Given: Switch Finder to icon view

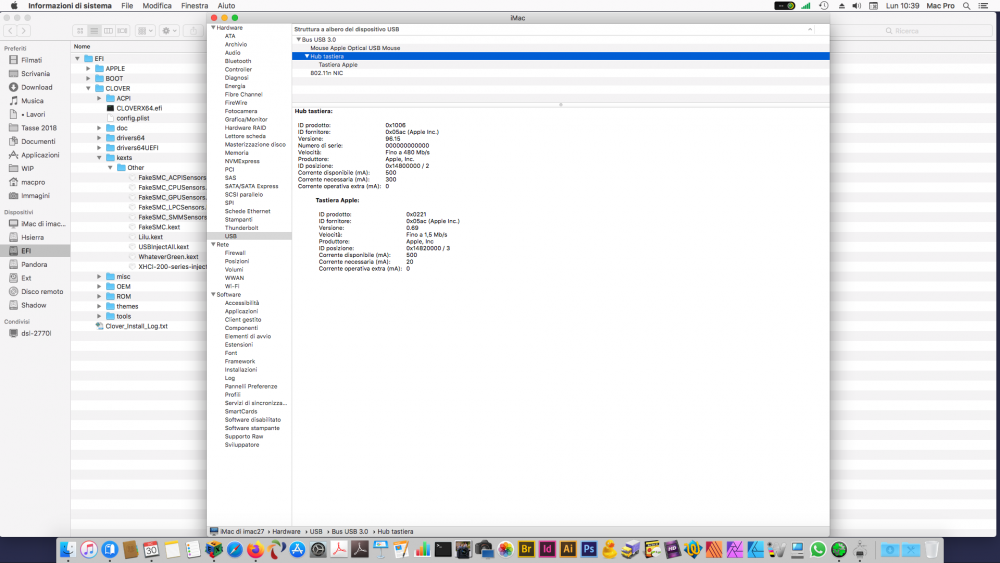Looking at the screenshot, I should click(x=80, y=31).
